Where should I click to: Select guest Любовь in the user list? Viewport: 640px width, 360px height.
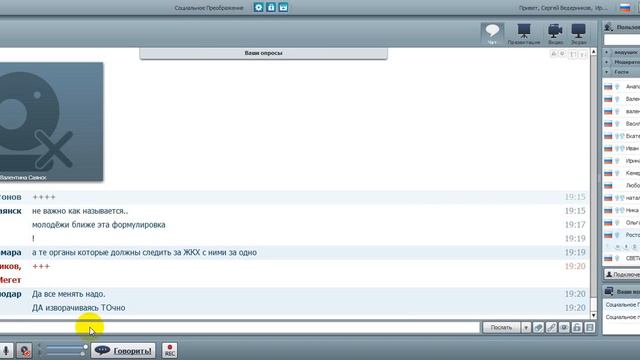(x=622, y=185)
